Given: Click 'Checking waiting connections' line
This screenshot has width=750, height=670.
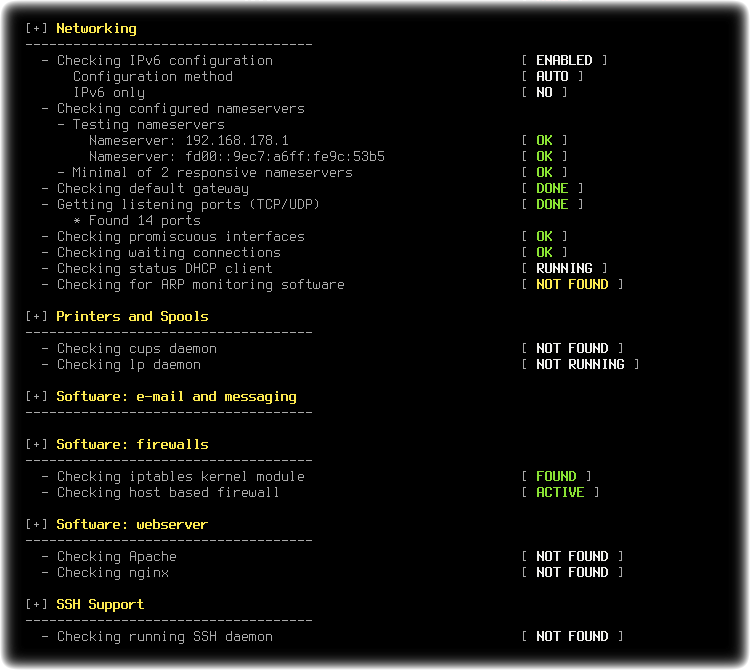Looking at the screenshot, I should point(169,253).
